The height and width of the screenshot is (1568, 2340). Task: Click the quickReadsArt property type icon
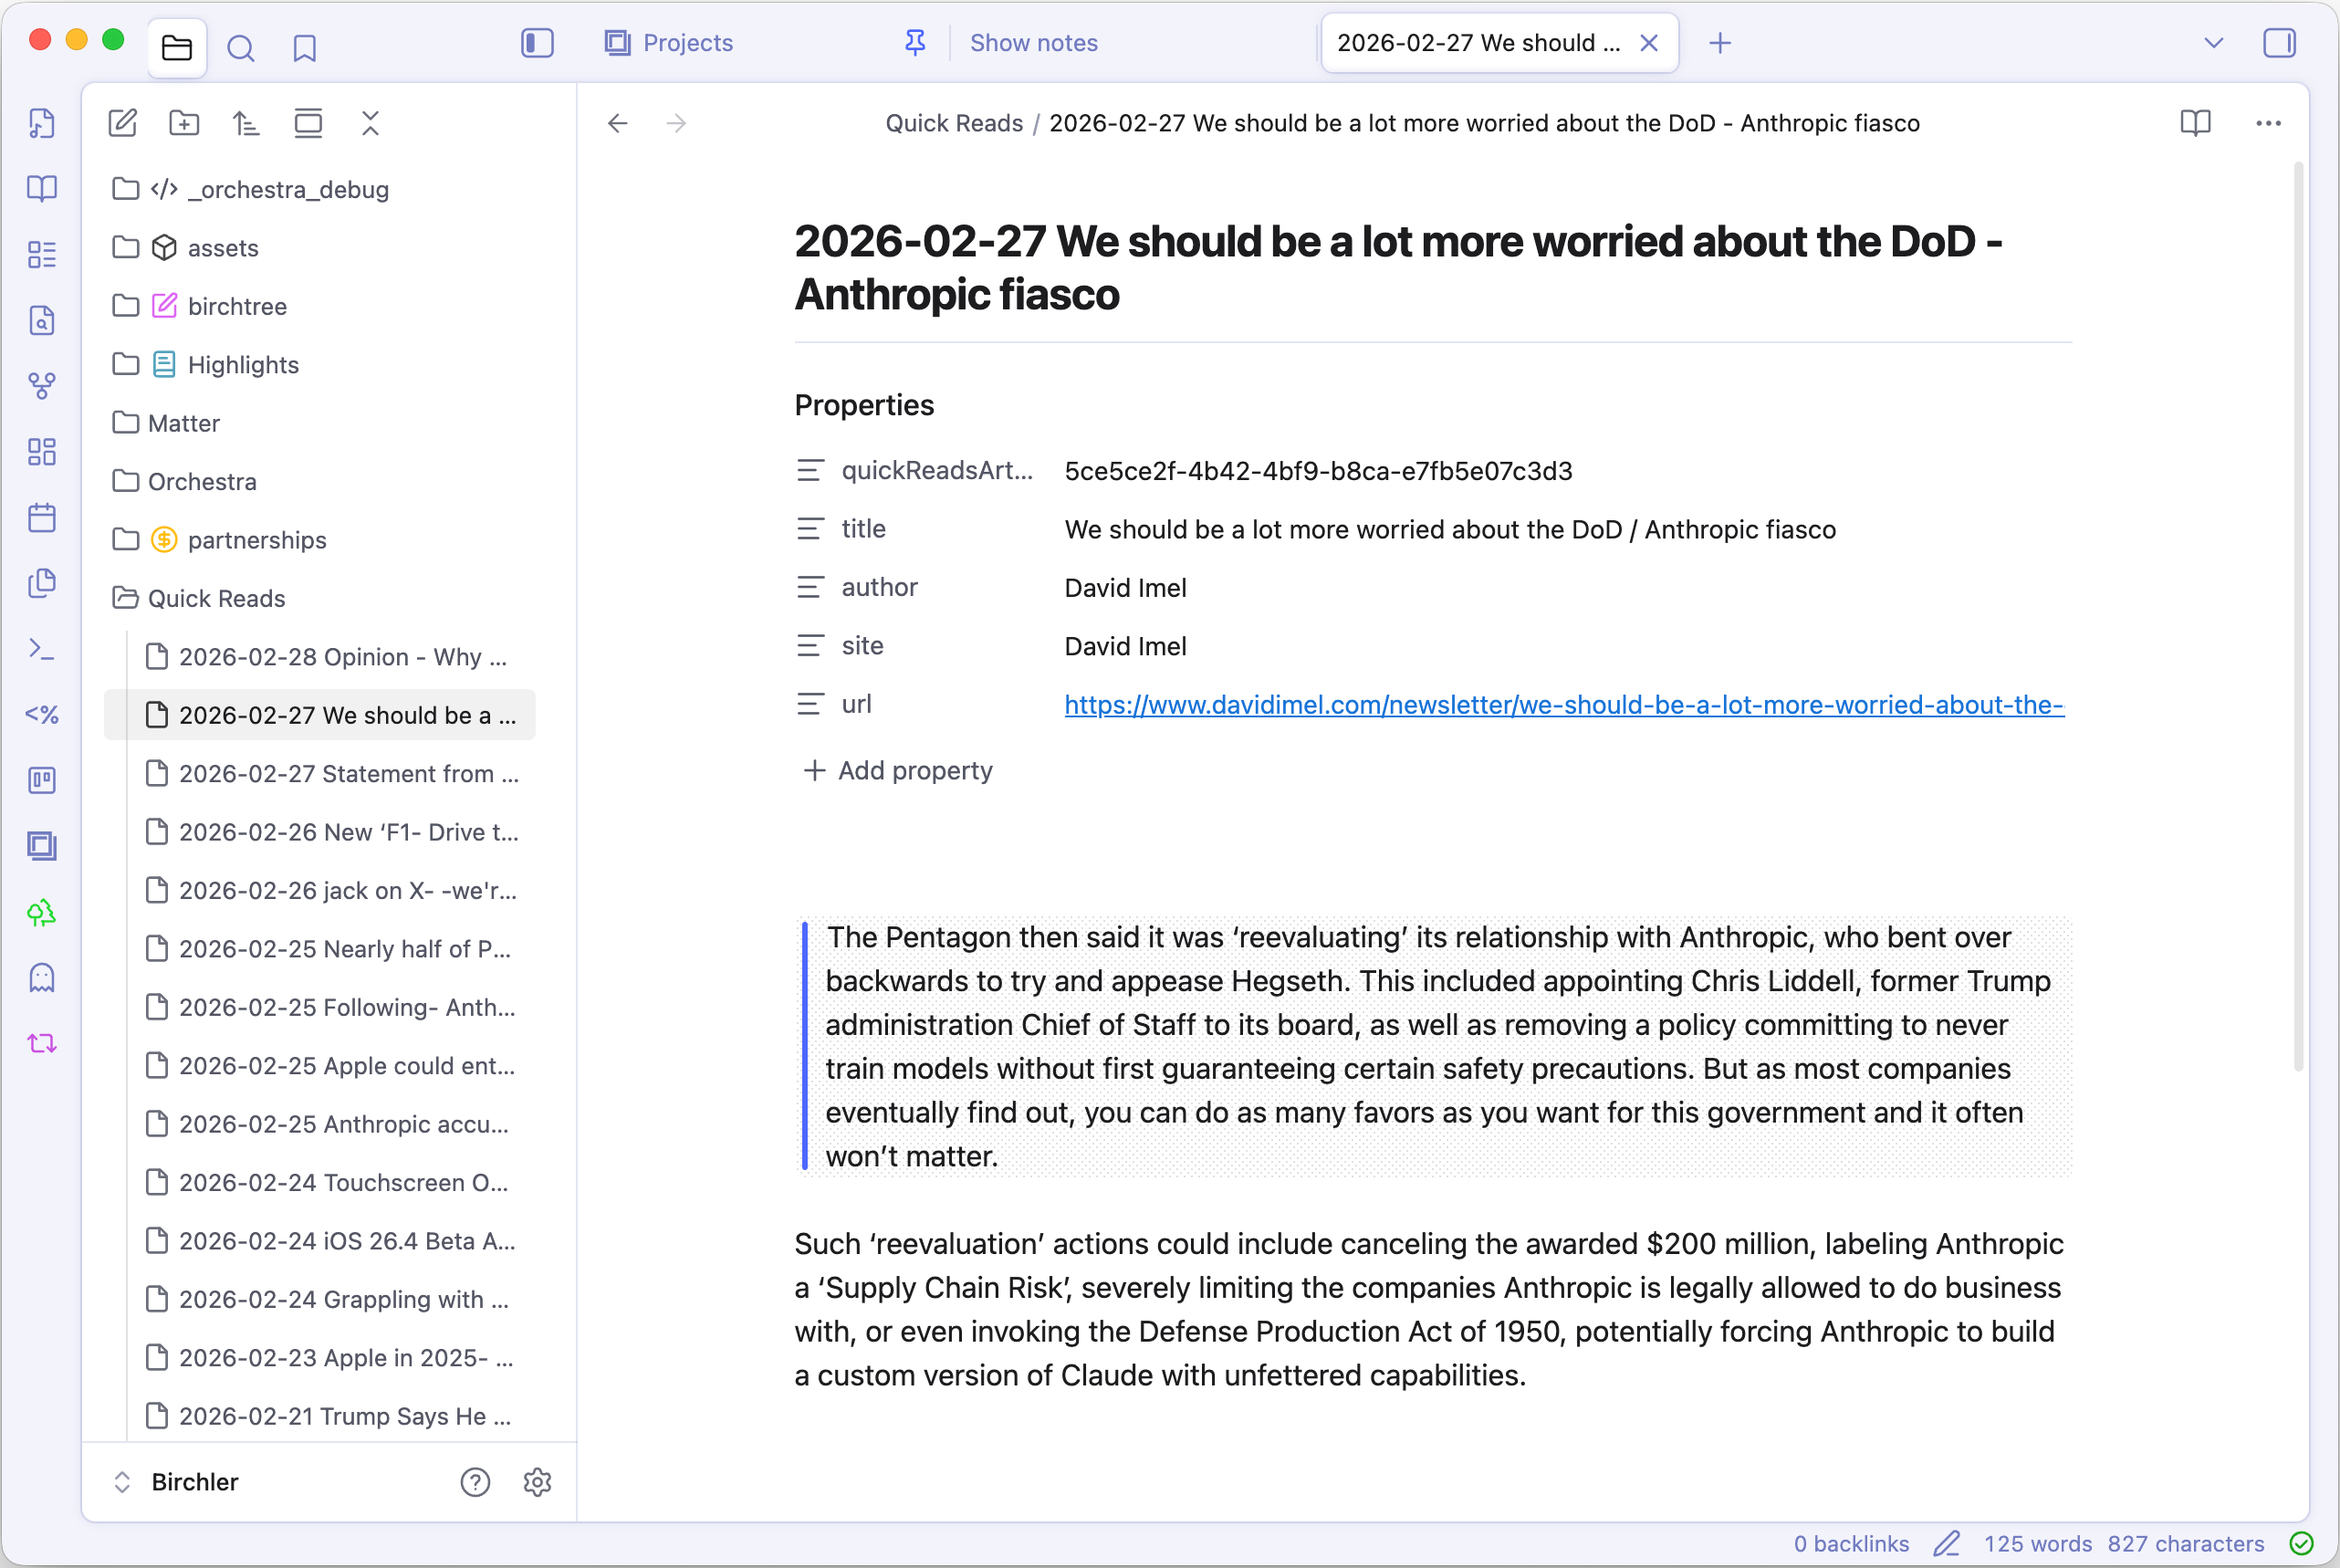click(x=810, y=471)
